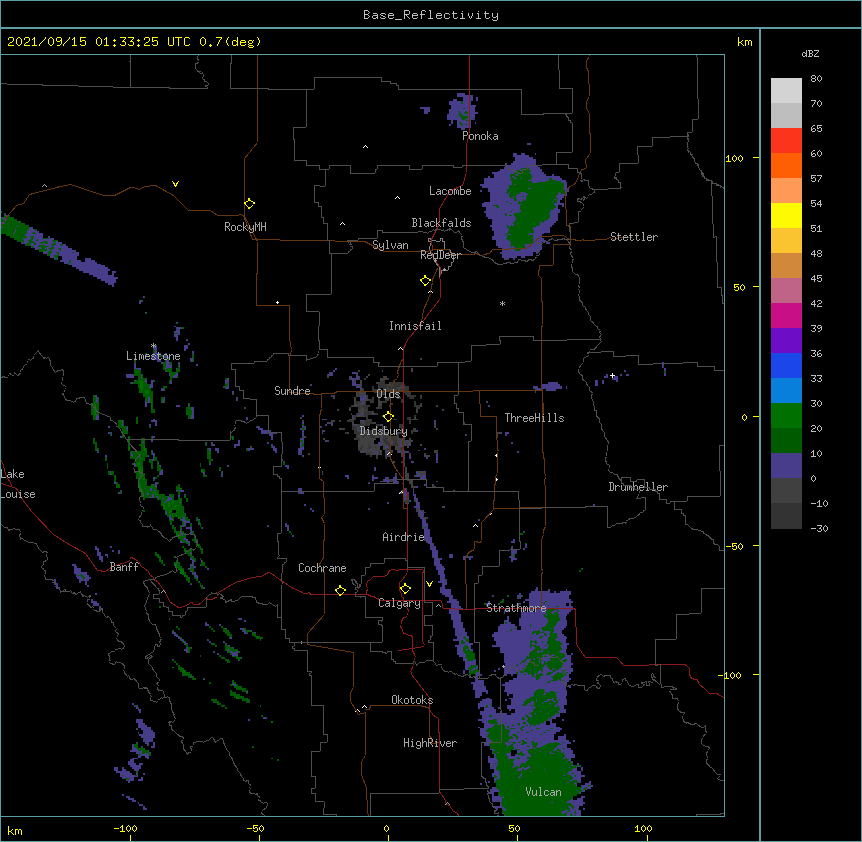Click white asterisk above Limestone label

click(154, 346)
